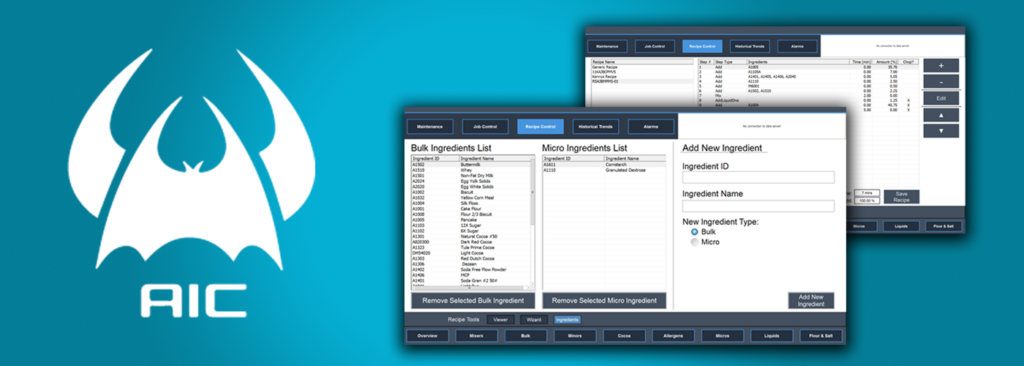Open Job Control tab in the back window
The image size is (1024, 366).
655,46
